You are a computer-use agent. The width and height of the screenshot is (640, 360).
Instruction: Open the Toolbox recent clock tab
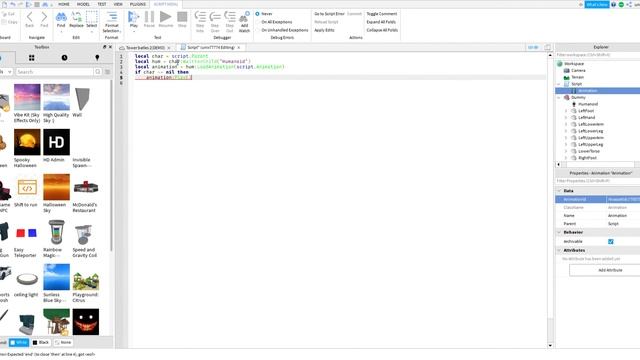pyautogui.click(x=64, y=58)
